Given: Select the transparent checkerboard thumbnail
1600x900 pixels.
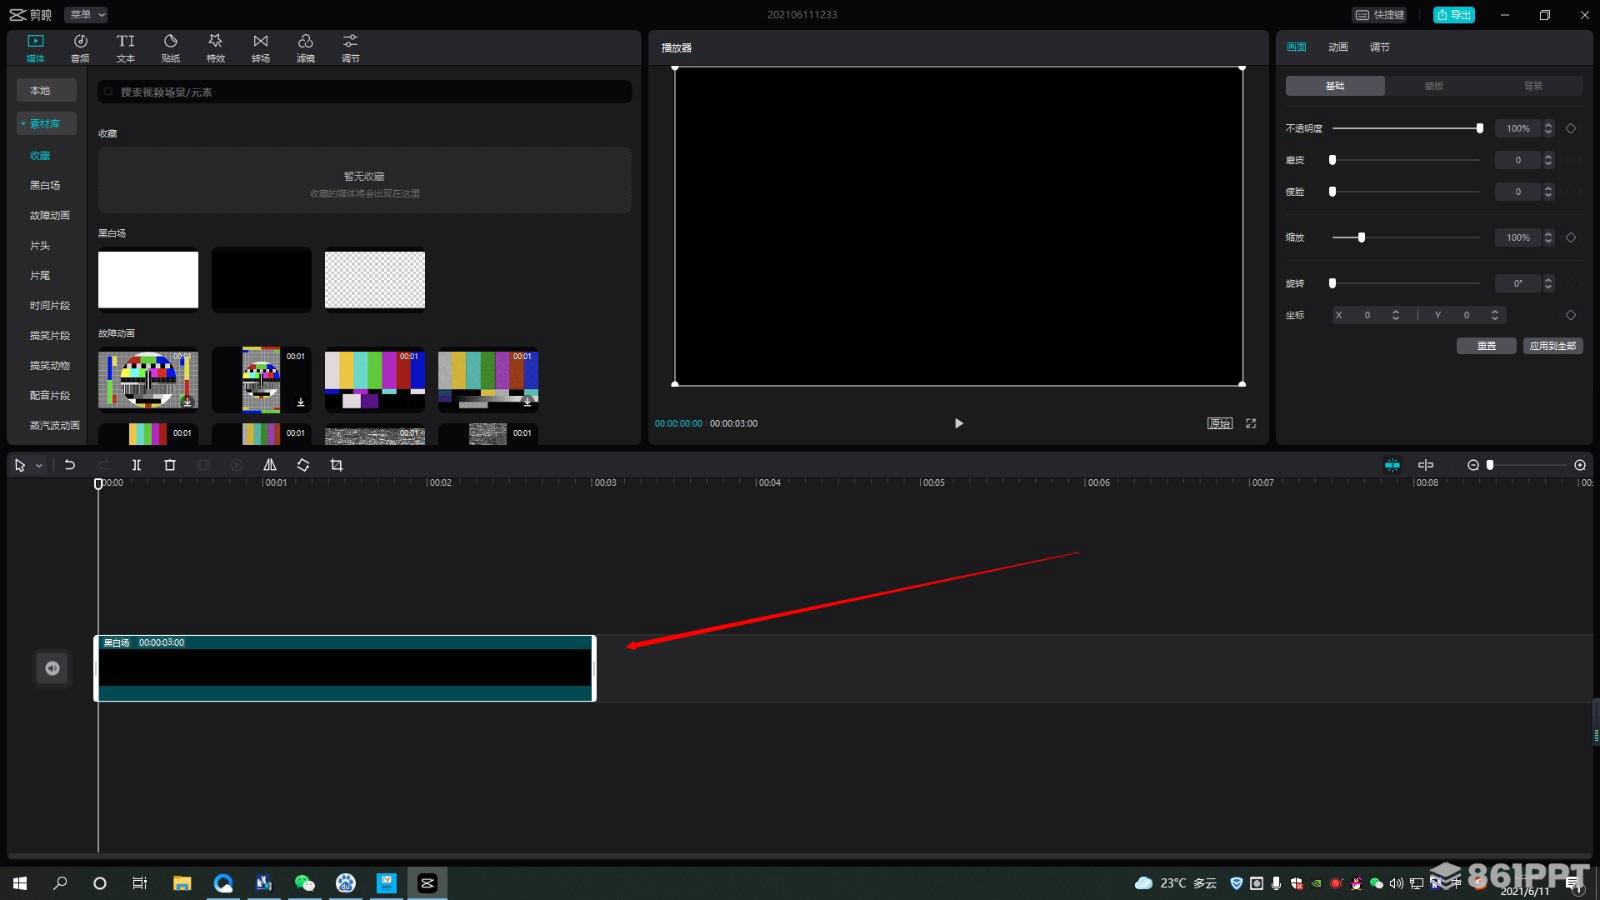Looking at the screenshot, I should [375, 280].
